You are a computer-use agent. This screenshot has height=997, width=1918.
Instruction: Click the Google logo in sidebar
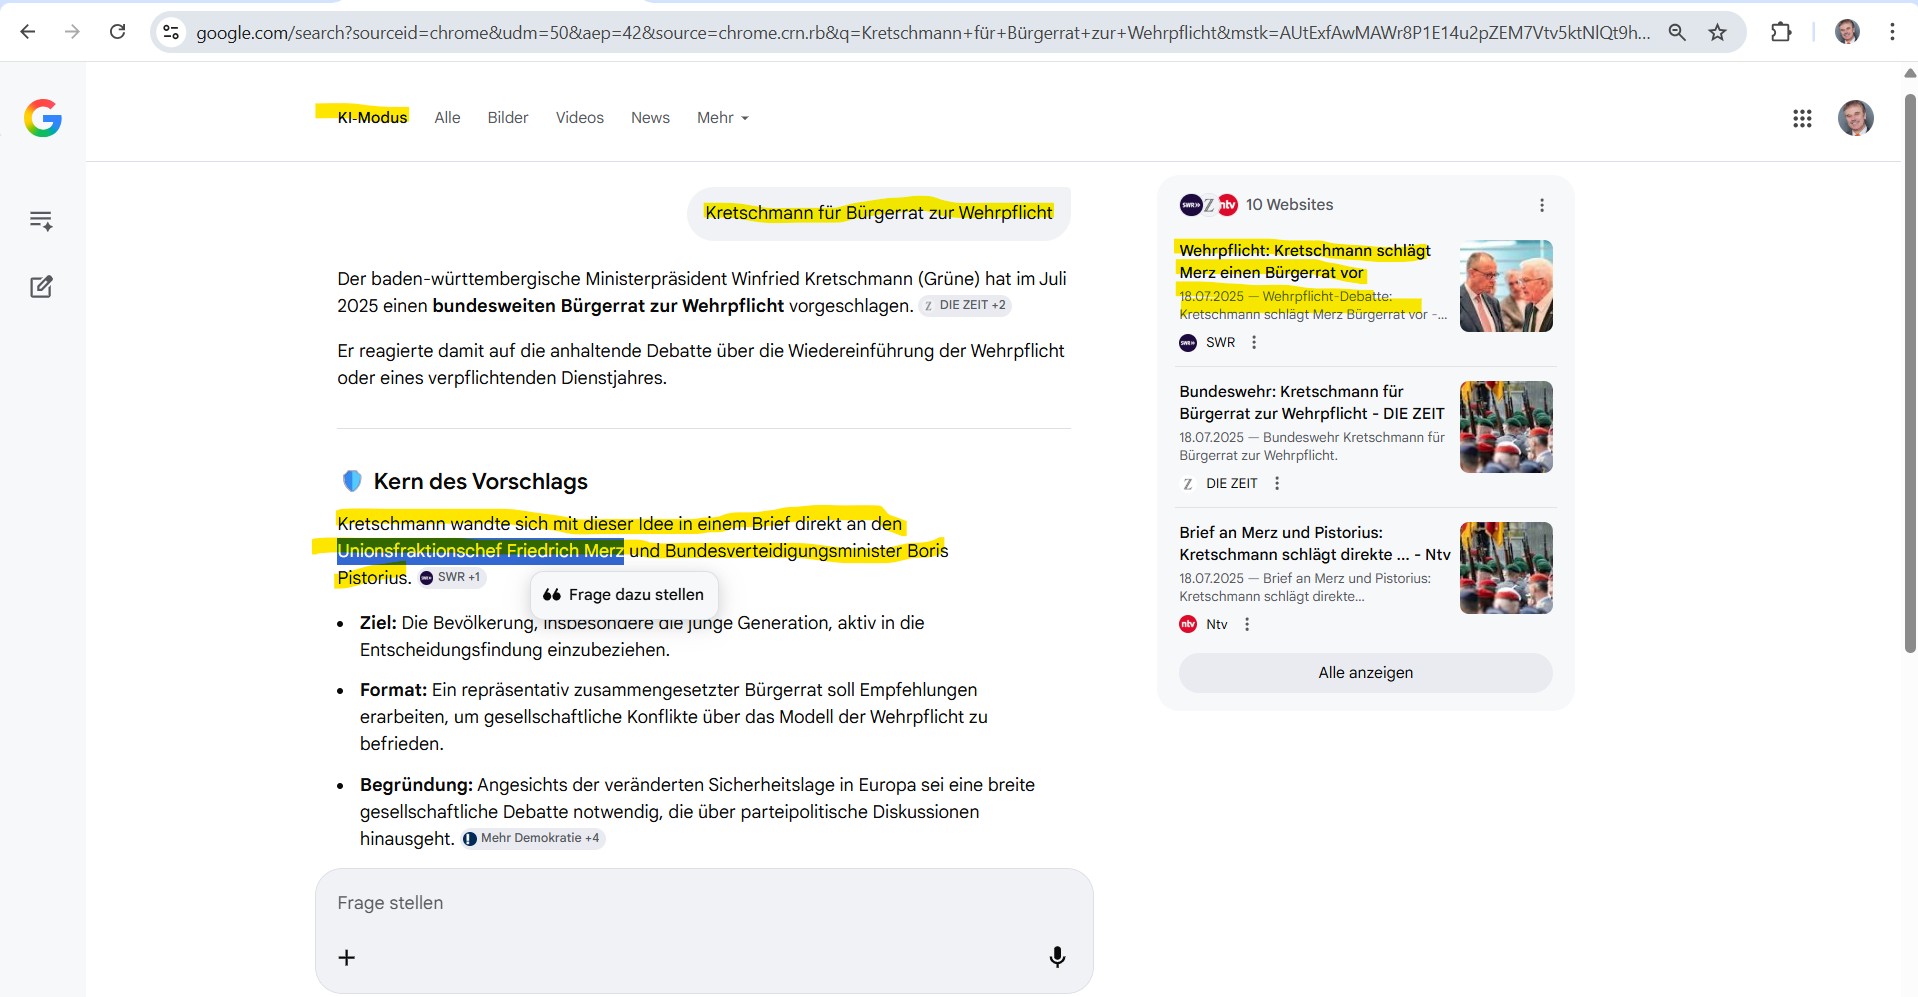point(43,118)
